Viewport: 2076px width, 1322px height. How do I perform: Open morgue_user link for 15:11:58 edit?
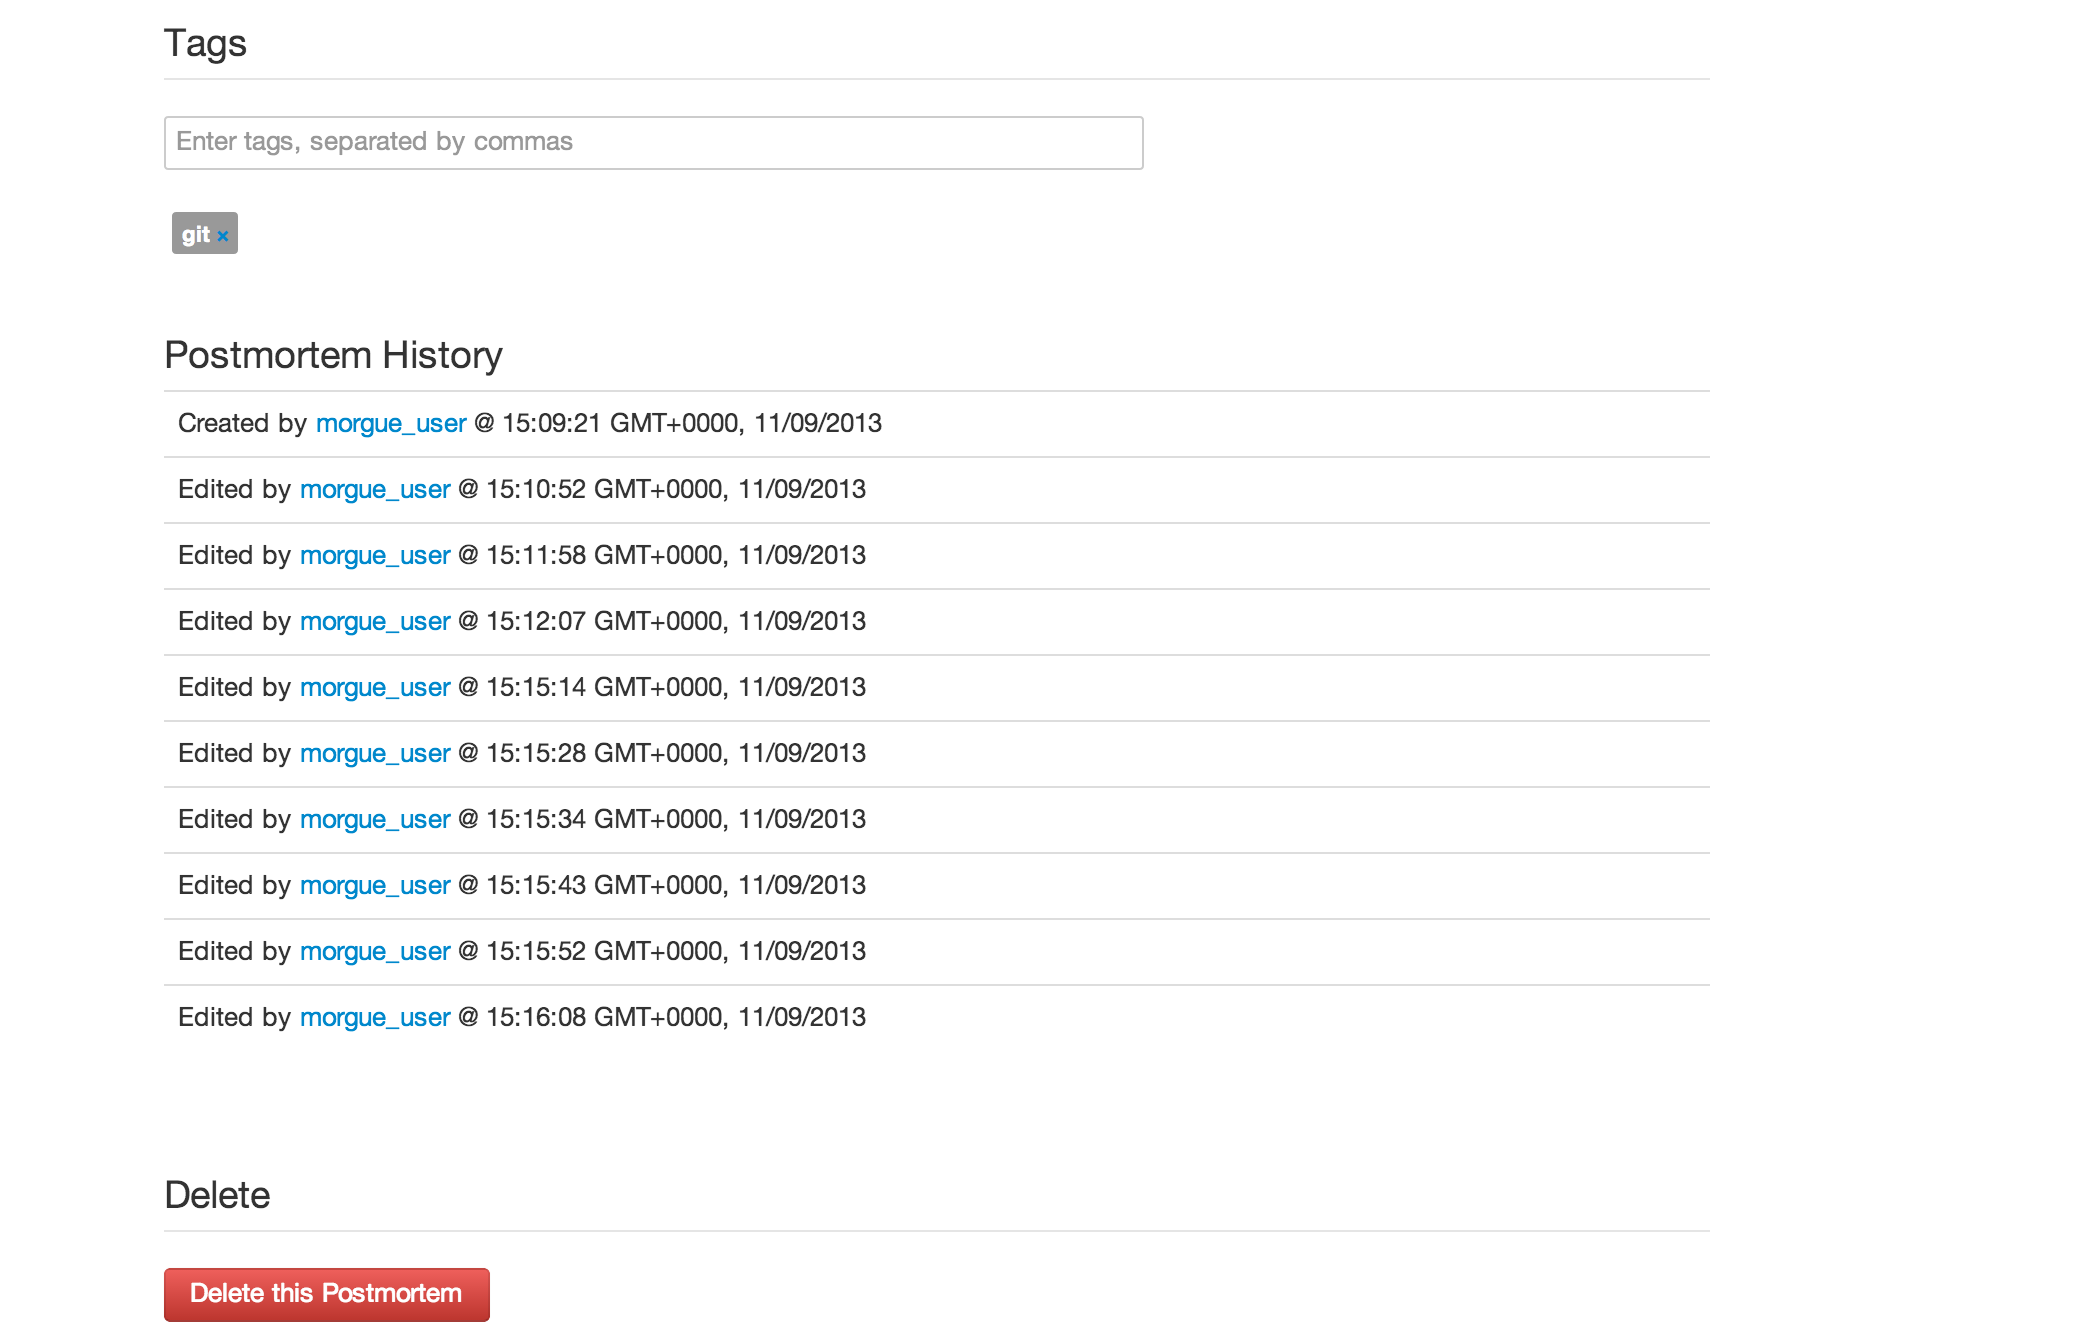pyautogui.click(x=375, y=556)
